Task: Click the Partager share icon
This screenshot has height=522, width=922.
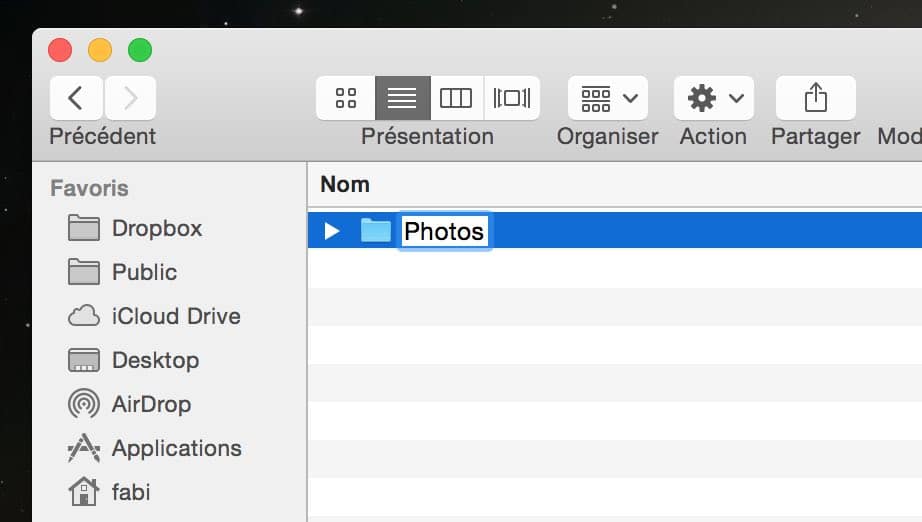Action: (816, 98)
